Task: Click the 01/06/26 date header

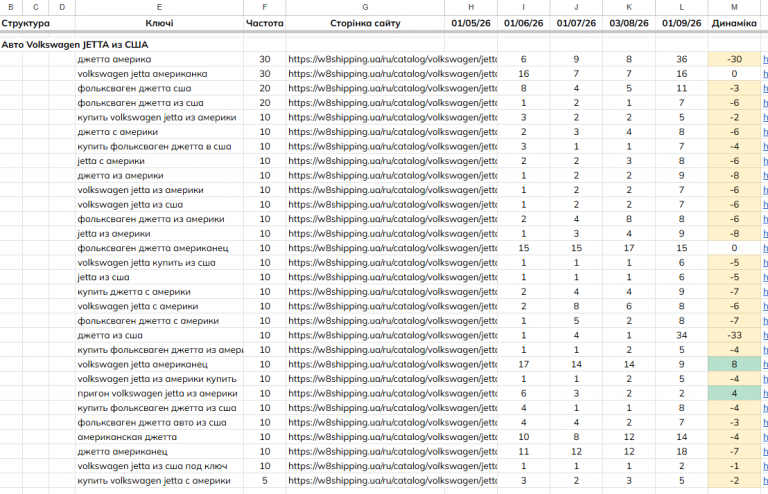Action: pos(524,23)
